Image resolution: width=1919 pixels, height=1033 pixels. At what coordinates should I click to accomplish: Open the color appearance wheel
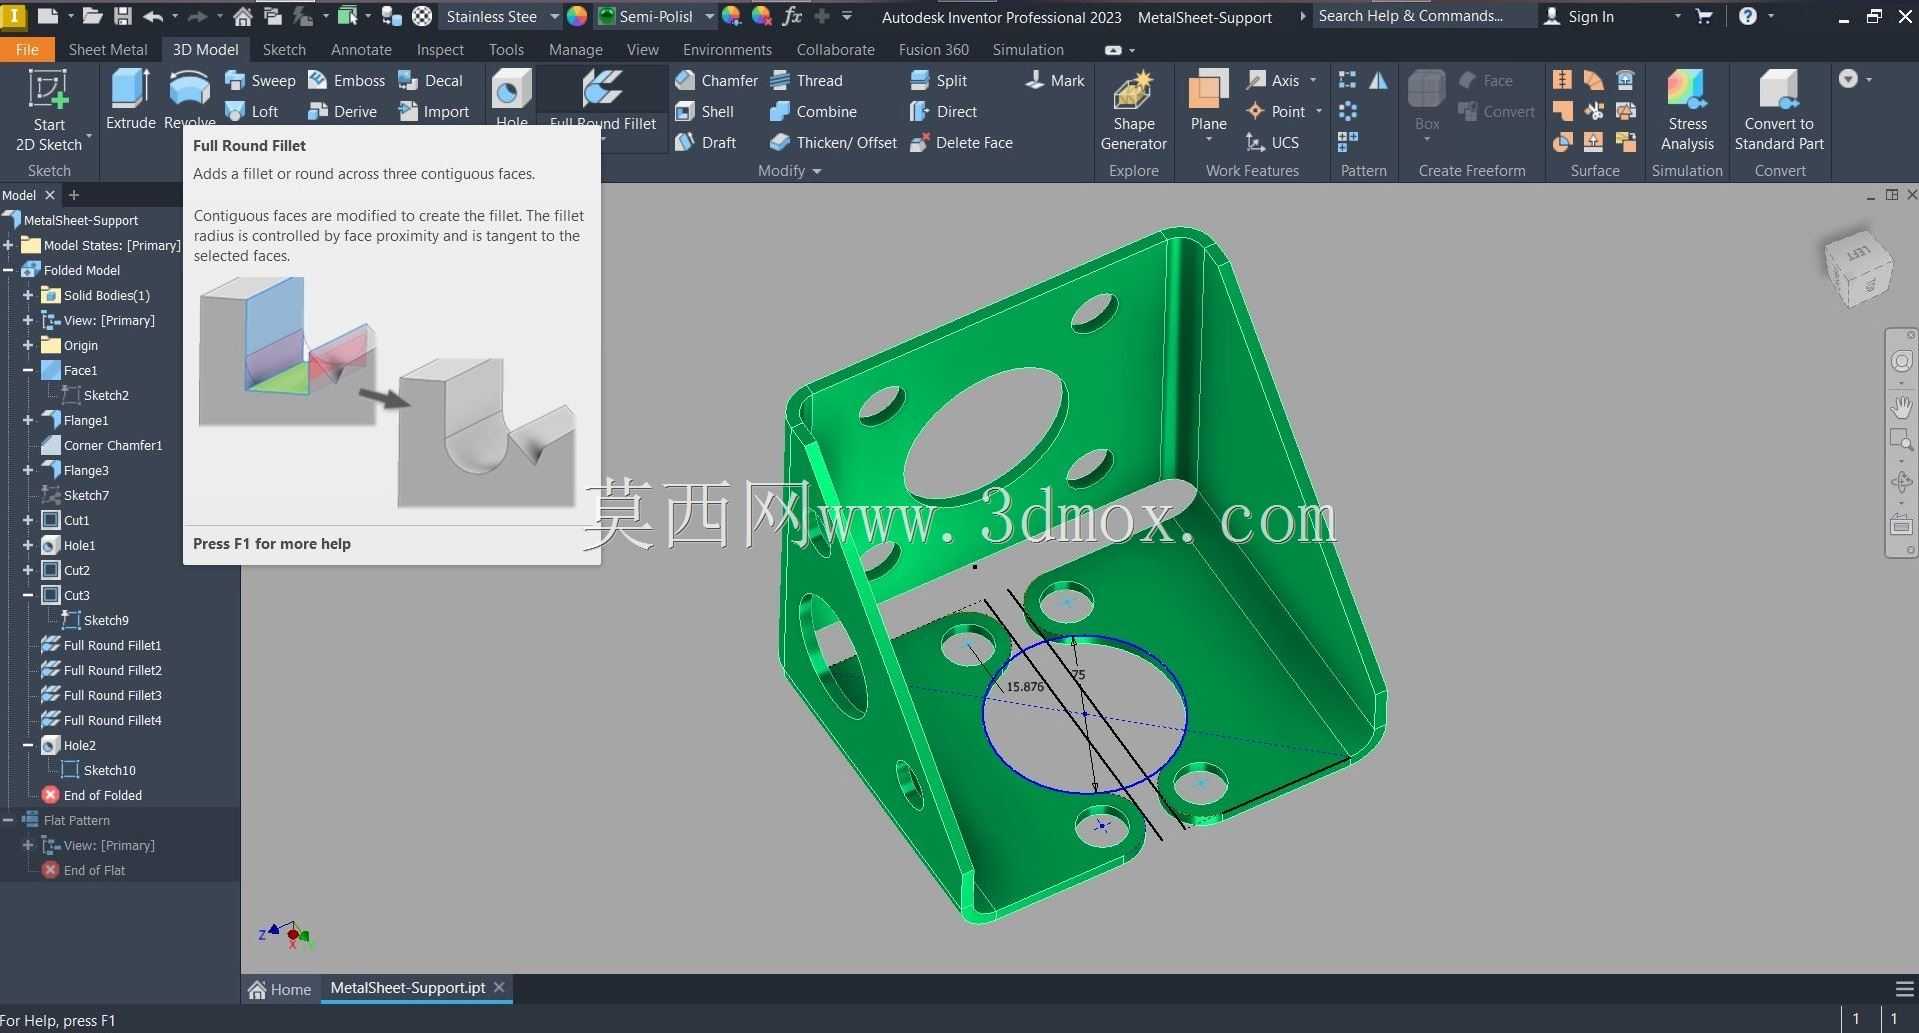[577, 17]
